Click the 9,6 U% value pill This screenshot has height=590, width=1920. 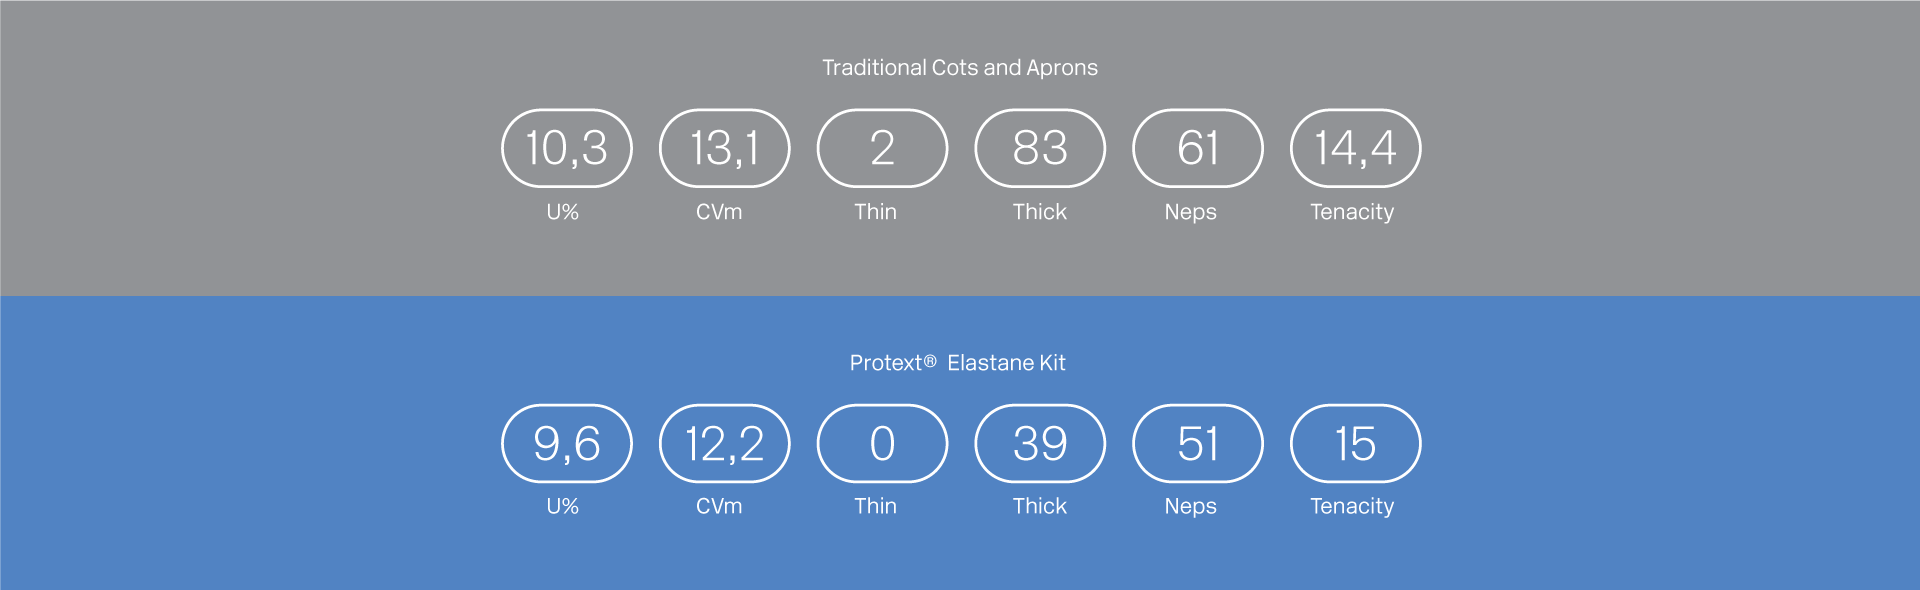(x=566, y=443)
